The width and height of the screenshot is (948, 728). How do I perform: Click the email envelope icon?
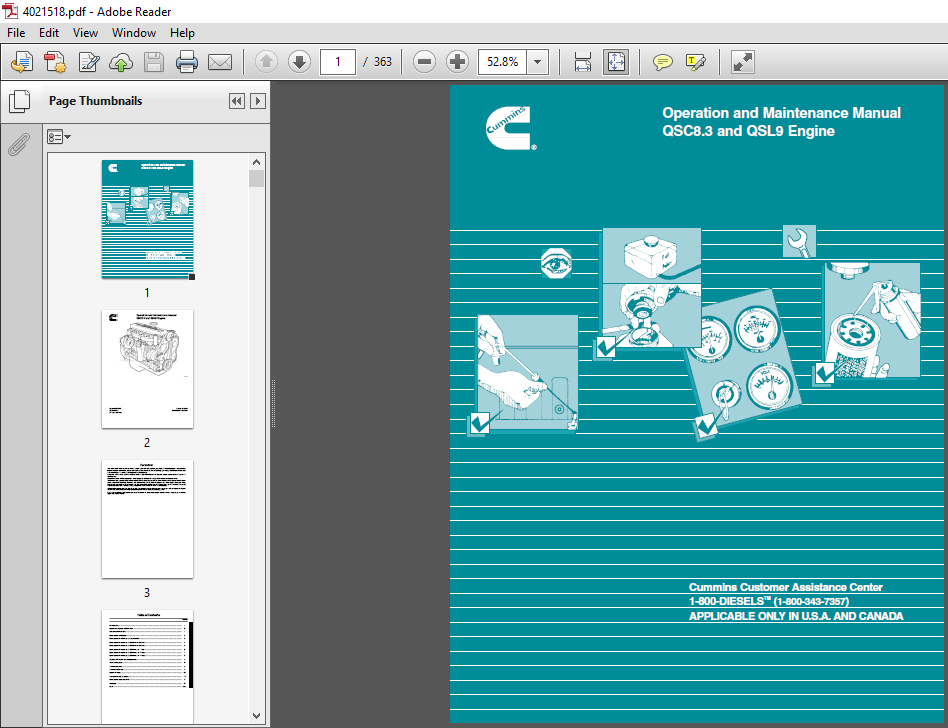point(219,62)
